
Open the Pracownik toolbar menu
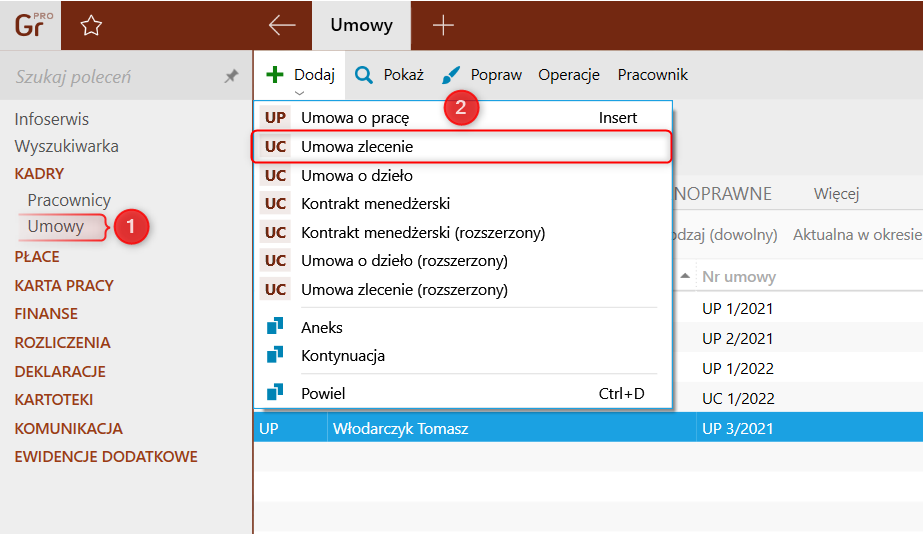pyautogui.click(x=652, y=75)
